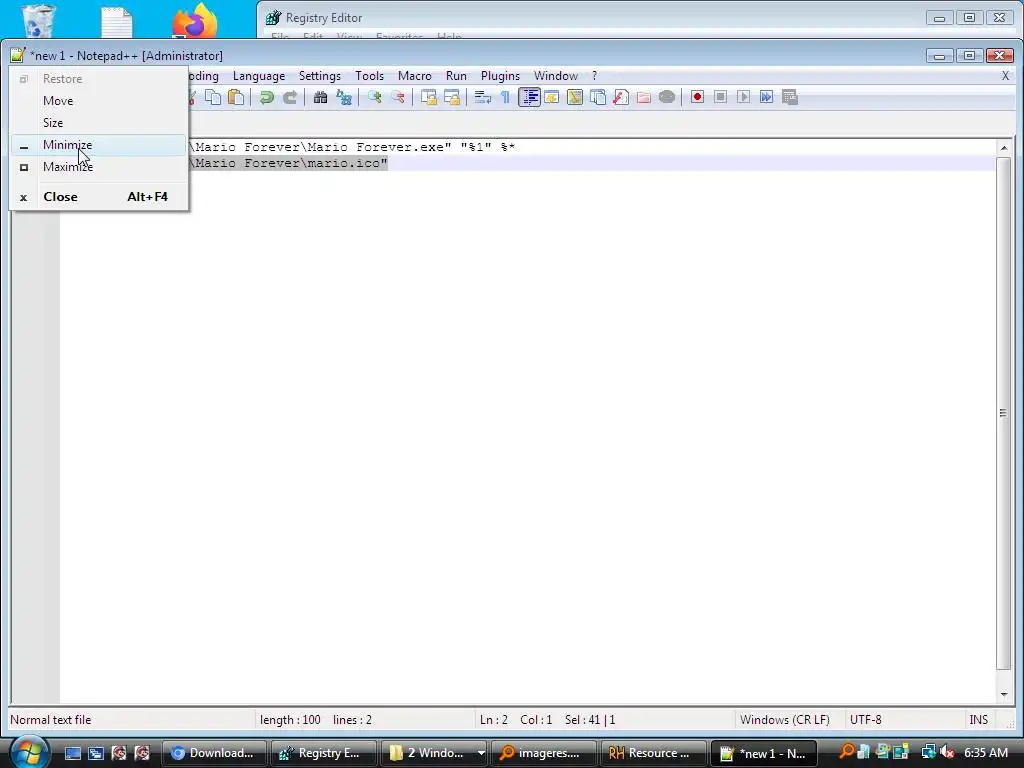Choose Move from the system menu

pyautogui.click(x=98, y=101)
